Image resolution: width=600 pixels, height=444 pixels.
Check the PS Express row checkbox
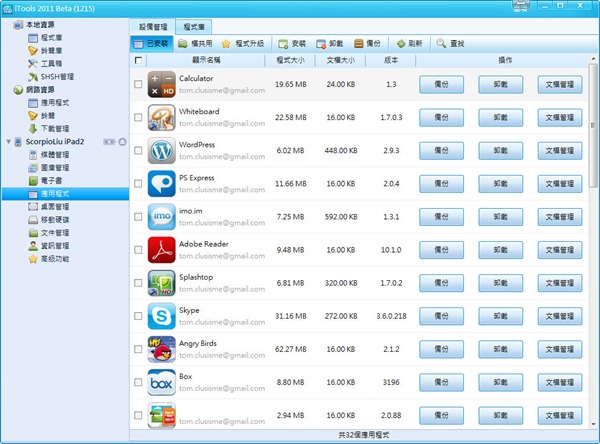tap(138, 184)
